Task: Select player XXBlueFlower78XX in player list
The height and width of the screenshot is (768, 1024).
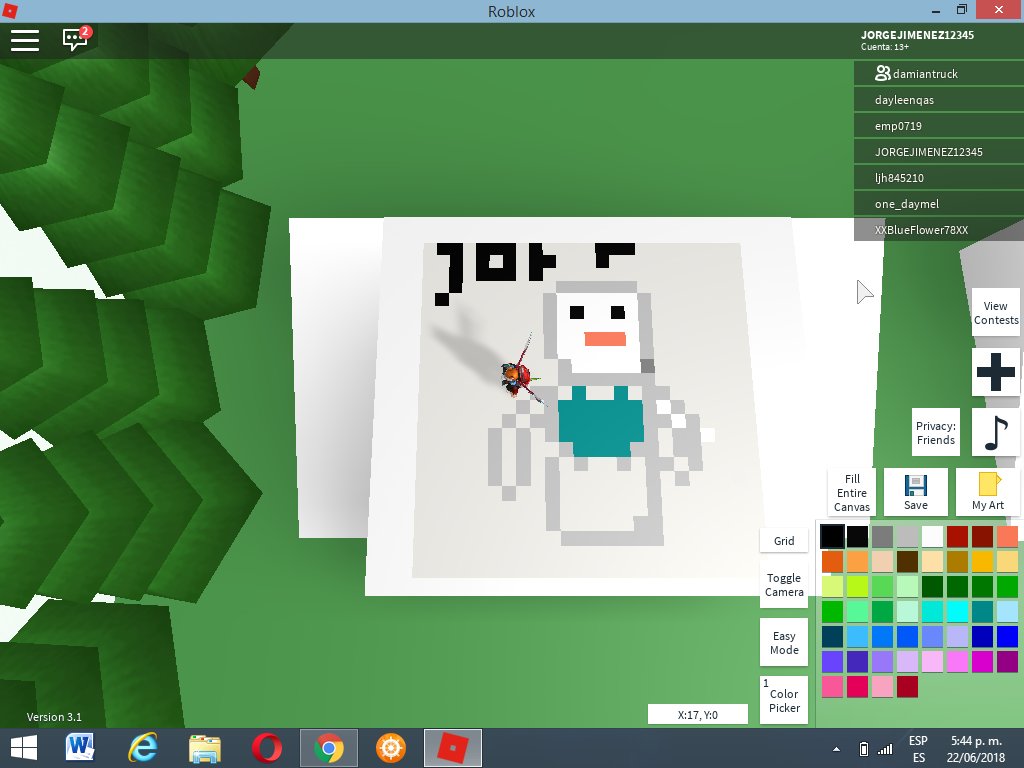Action: tap(938, 230)
